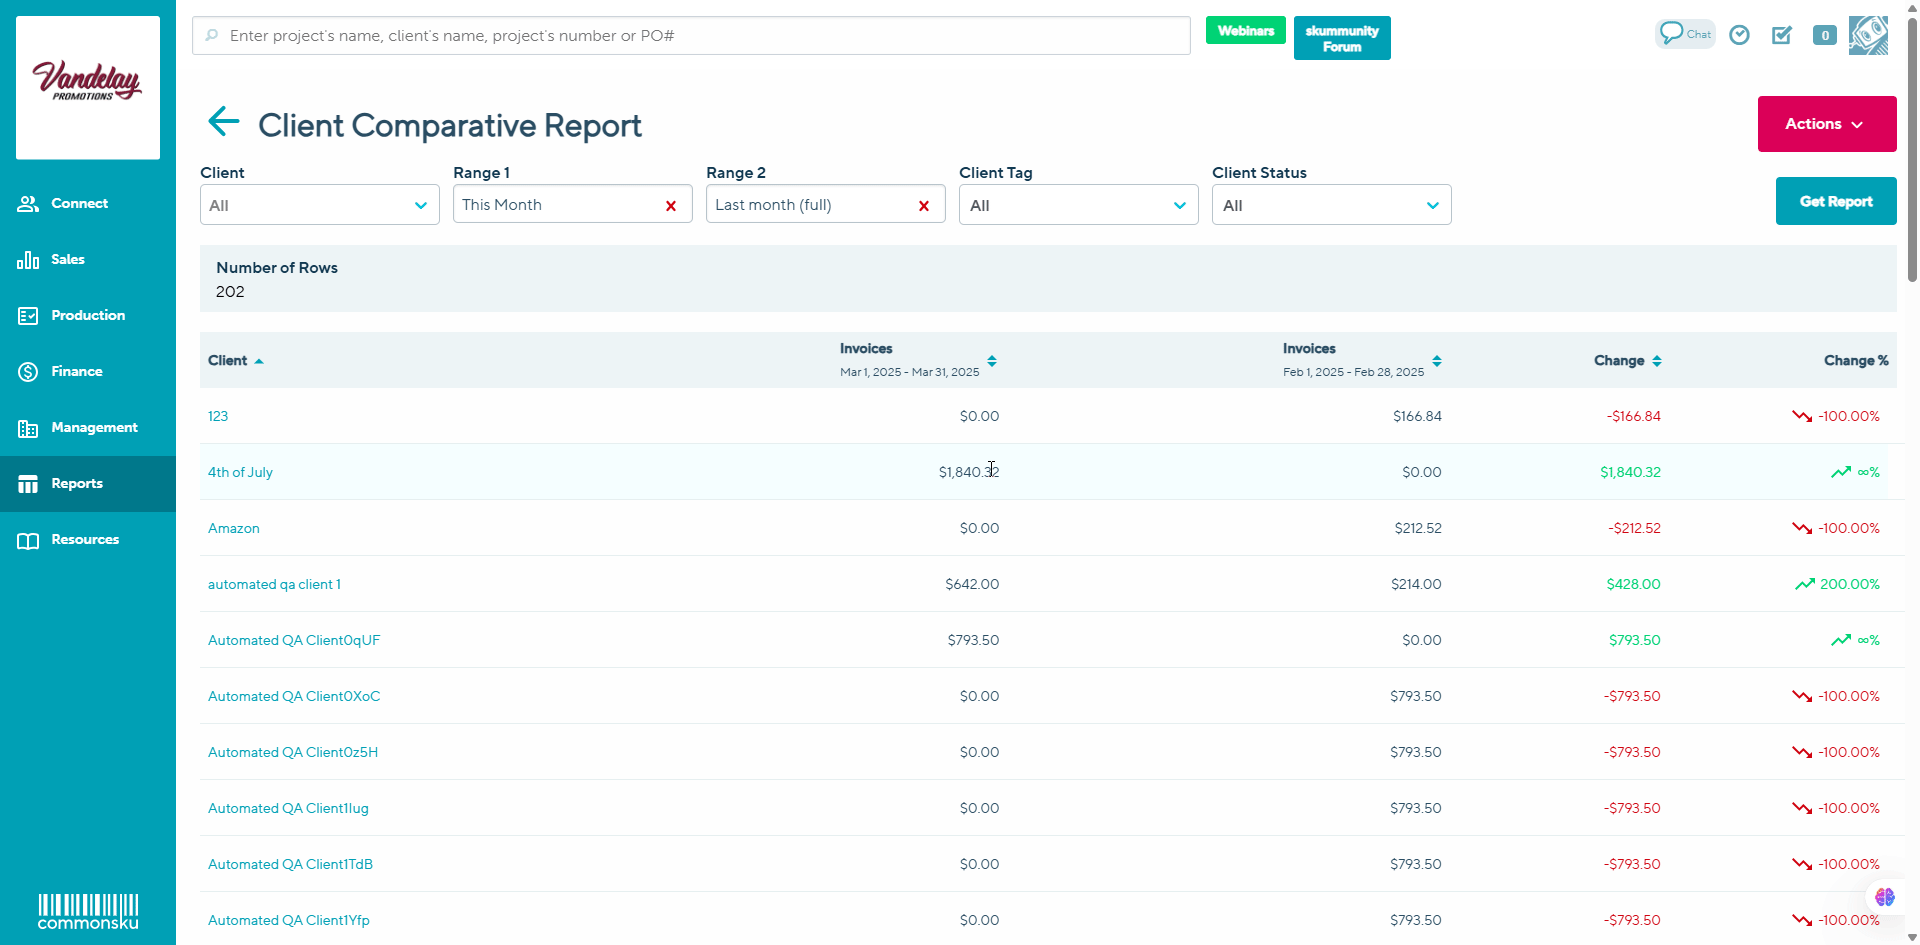Go to Finance in the sidebar
The image size is (1920, 945).
(77, 371)
